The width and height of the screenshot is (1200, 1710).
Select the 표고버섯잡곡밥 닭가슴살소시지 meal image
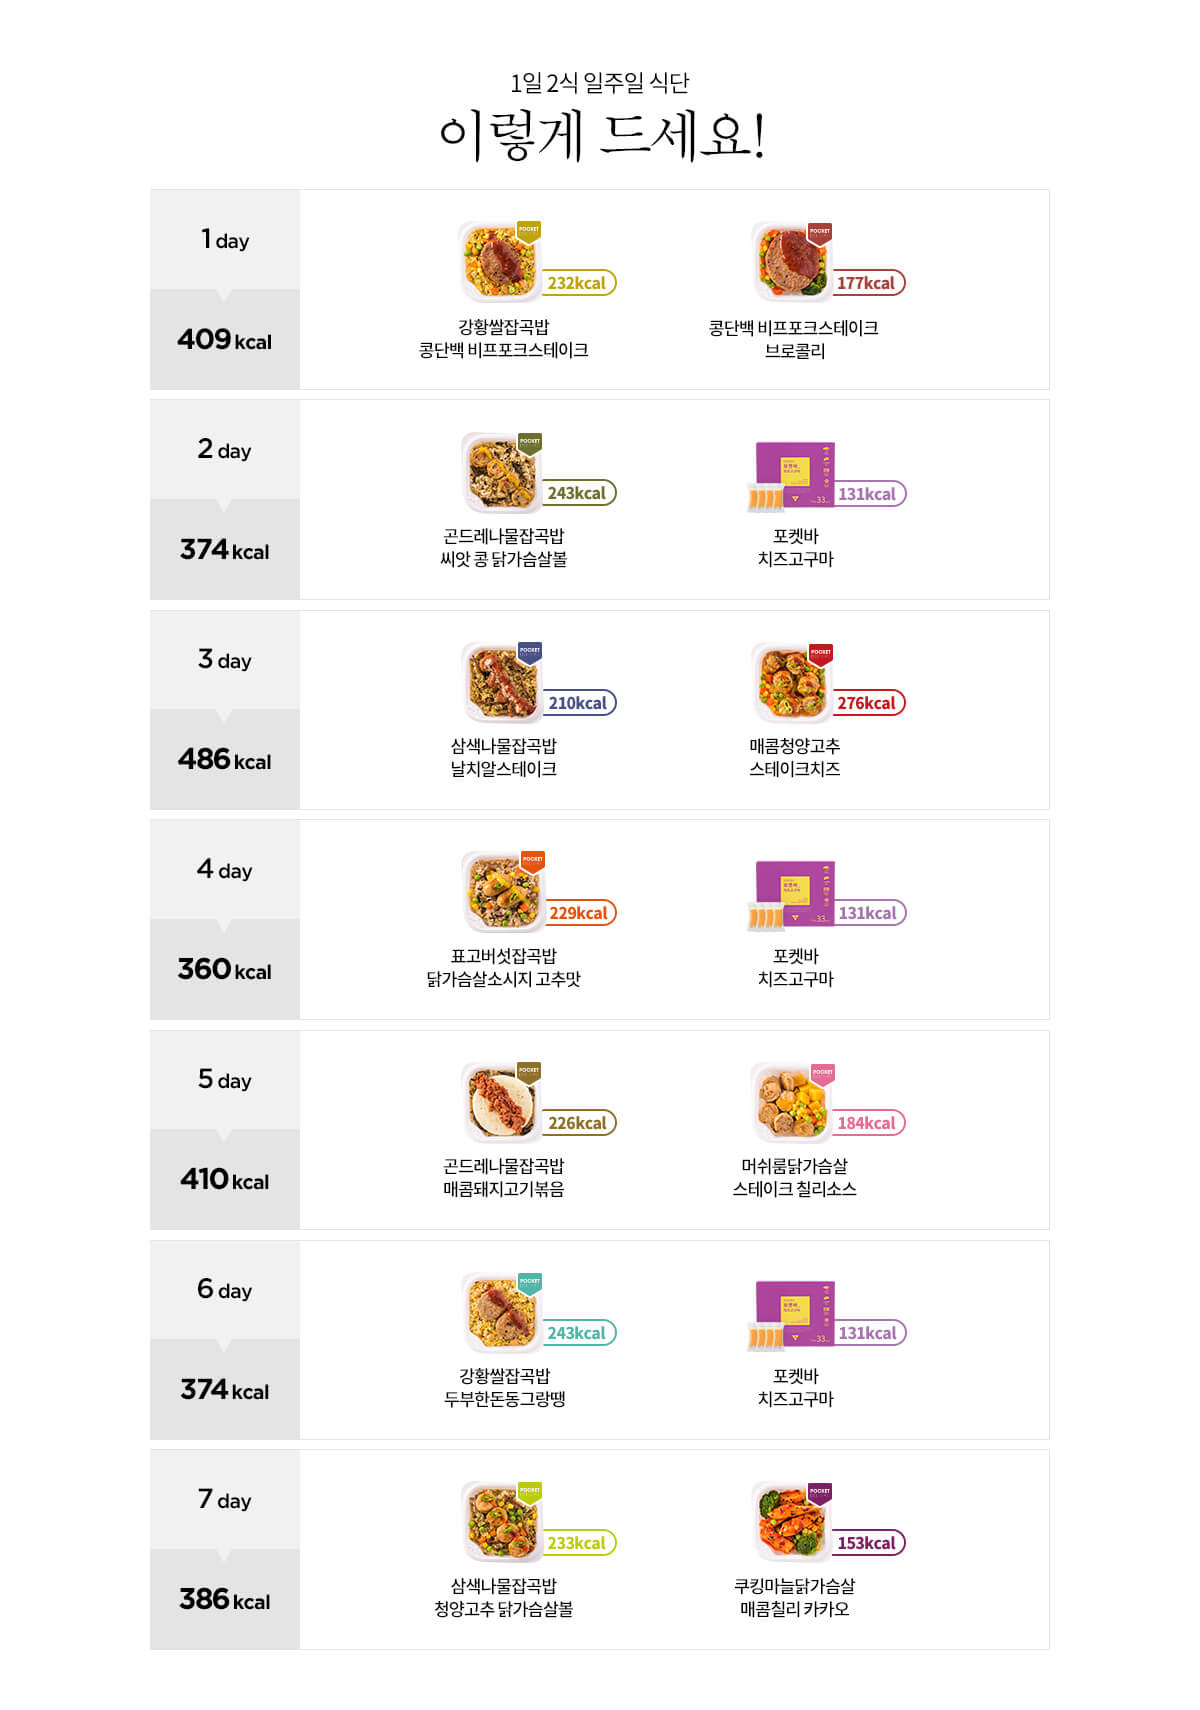(x=501, y=892)
